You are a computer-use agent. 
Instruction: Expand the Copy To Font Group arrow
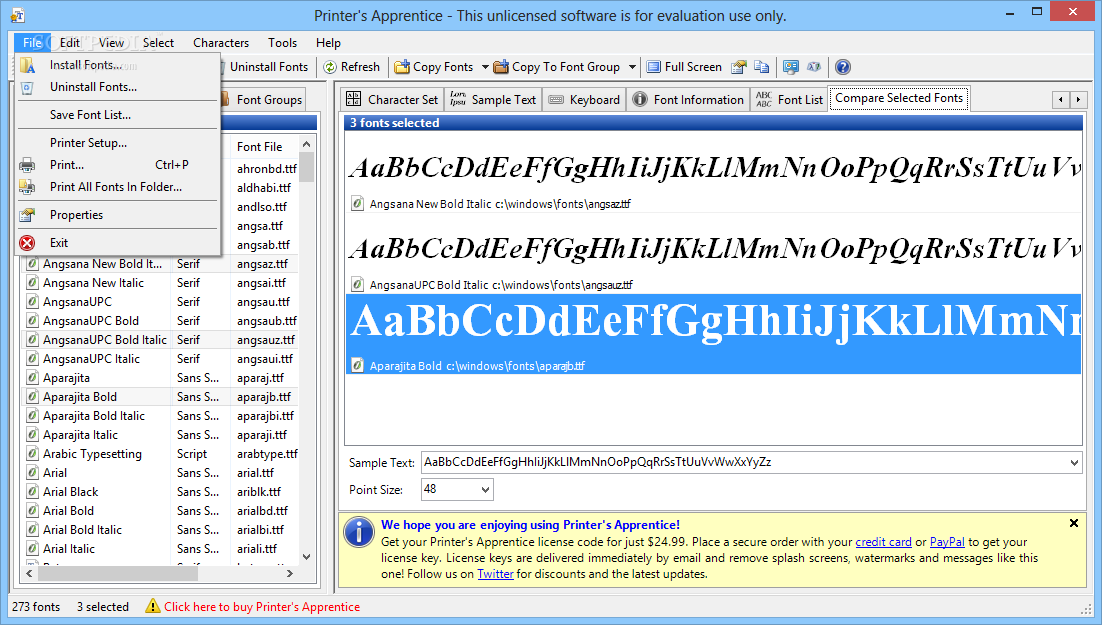click(632, 67)
